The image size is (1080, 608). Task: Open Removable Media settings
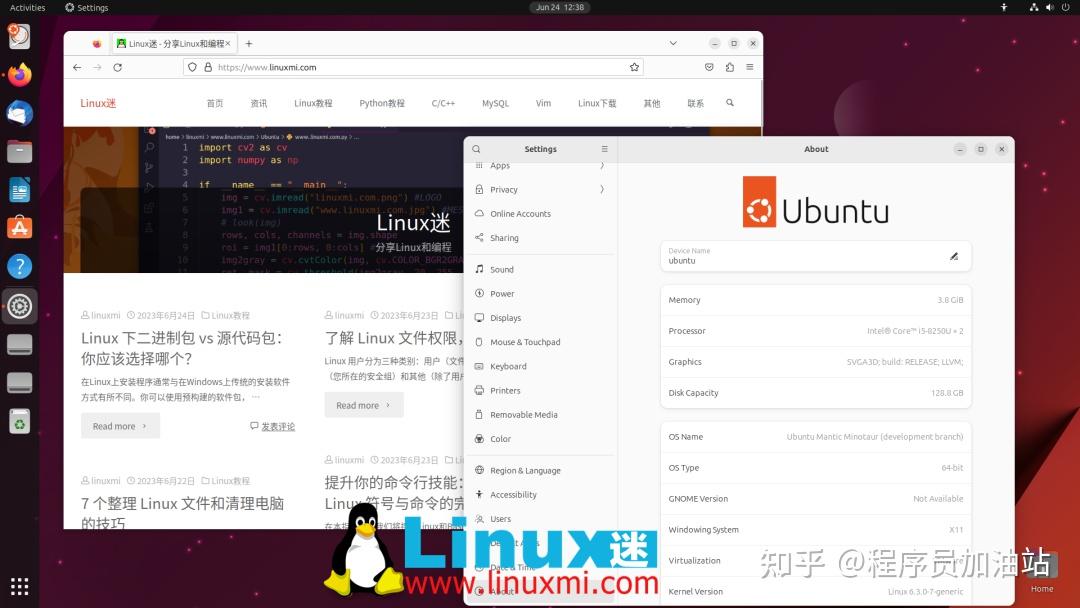click(524, 414)
